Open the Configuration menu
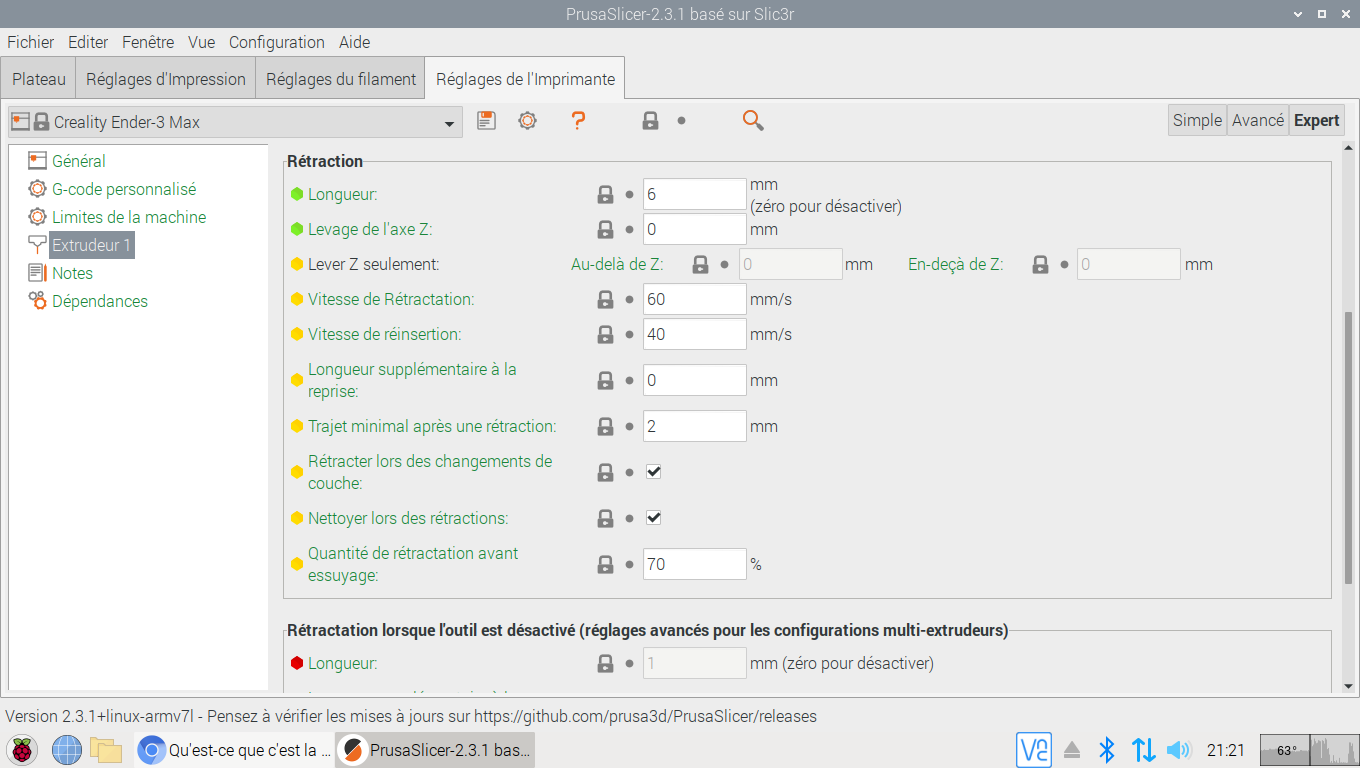Image resolution: width=1360 pixels, height=768 pixels. click(x=277, y=42)
